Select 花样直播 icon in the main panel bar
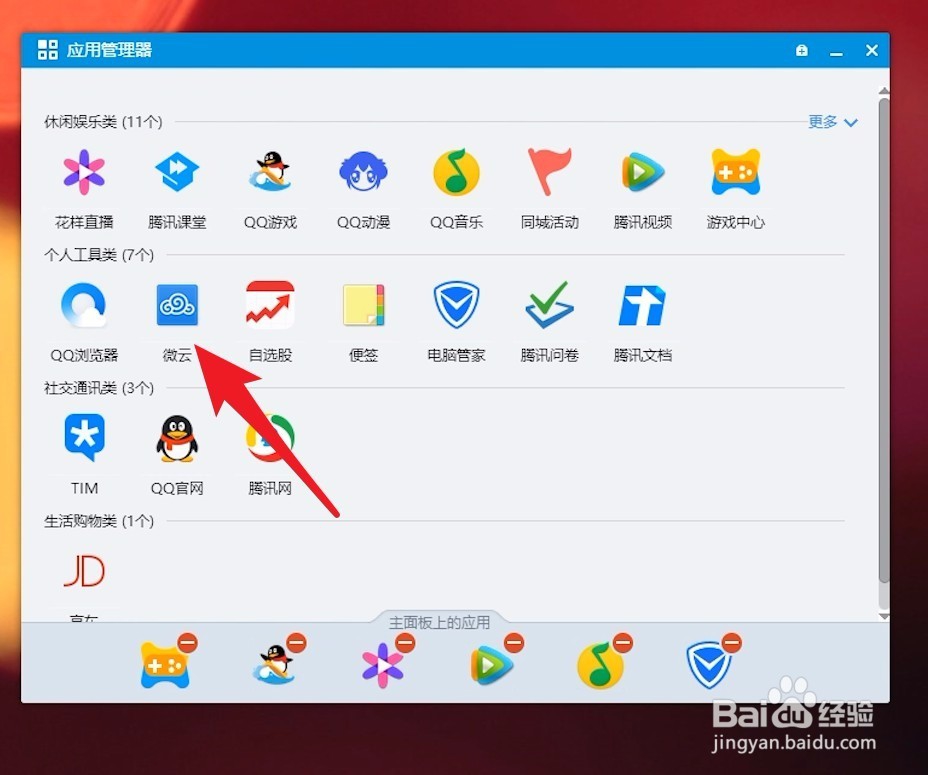 coord(382,665)
